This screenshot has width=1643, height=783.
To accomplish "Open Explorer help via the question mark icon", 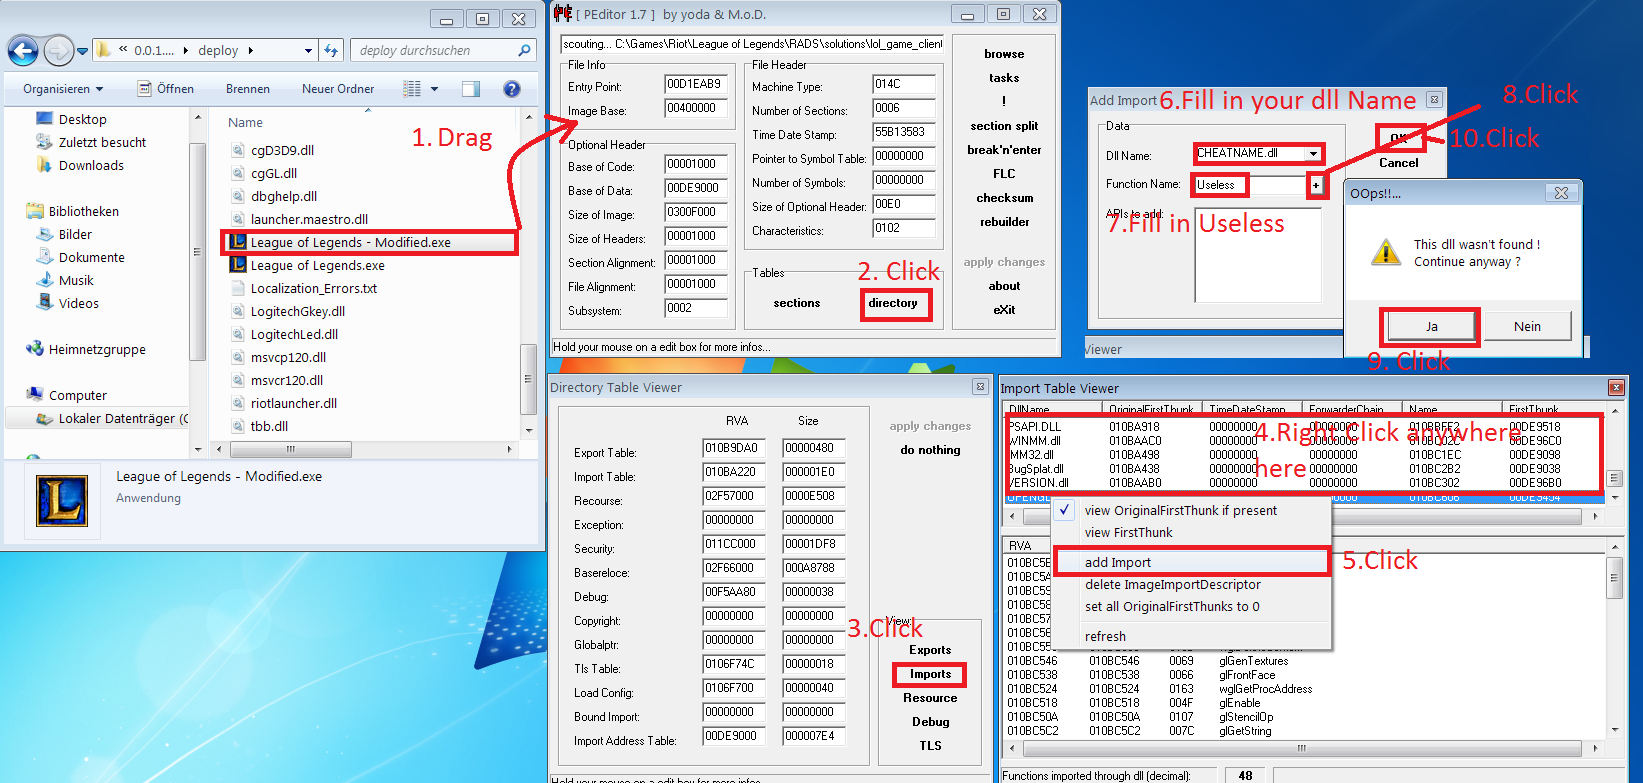I will click(x=511, y=89).
